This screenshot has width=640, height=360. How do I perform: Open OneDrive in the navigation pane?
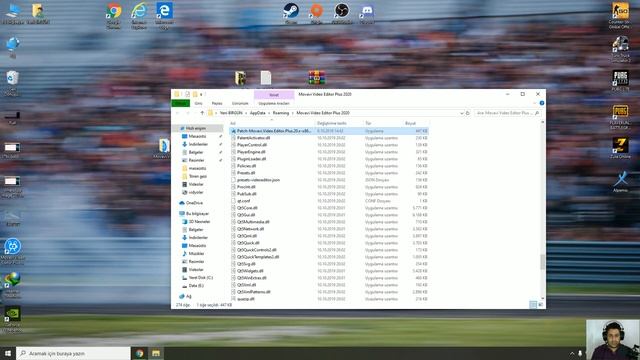pyautogui.click(x=194, y=203)
